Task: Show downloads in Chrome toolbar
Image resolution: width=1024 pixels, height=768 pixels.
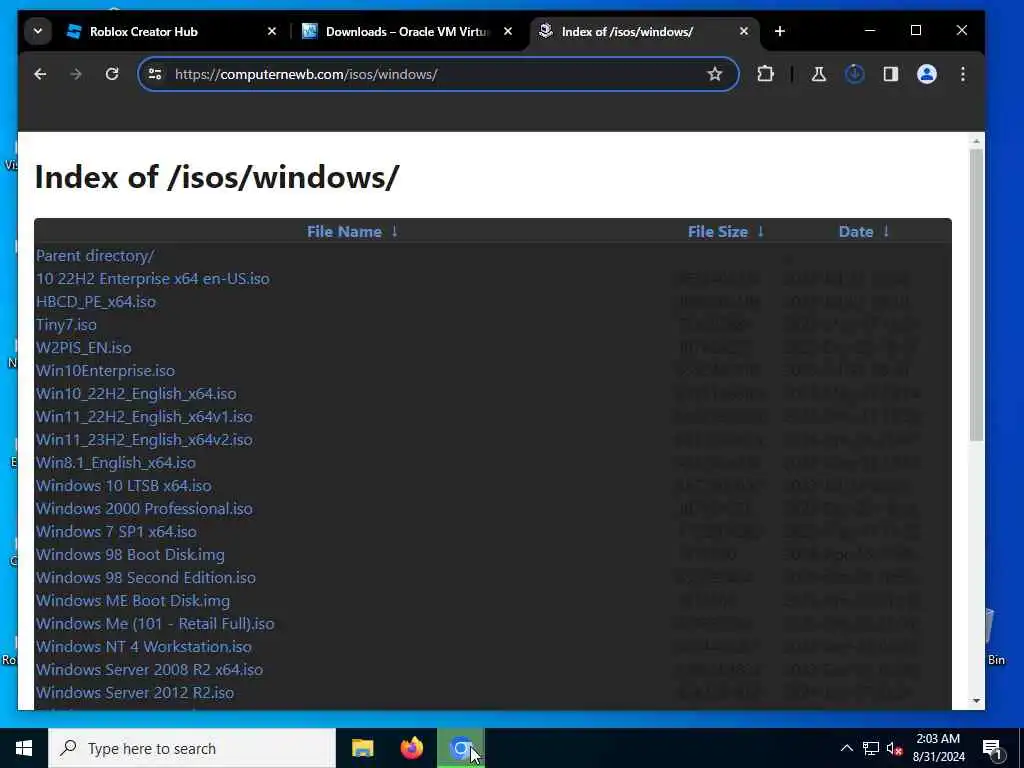Action: pyautogui.click(x=854, y=74)
